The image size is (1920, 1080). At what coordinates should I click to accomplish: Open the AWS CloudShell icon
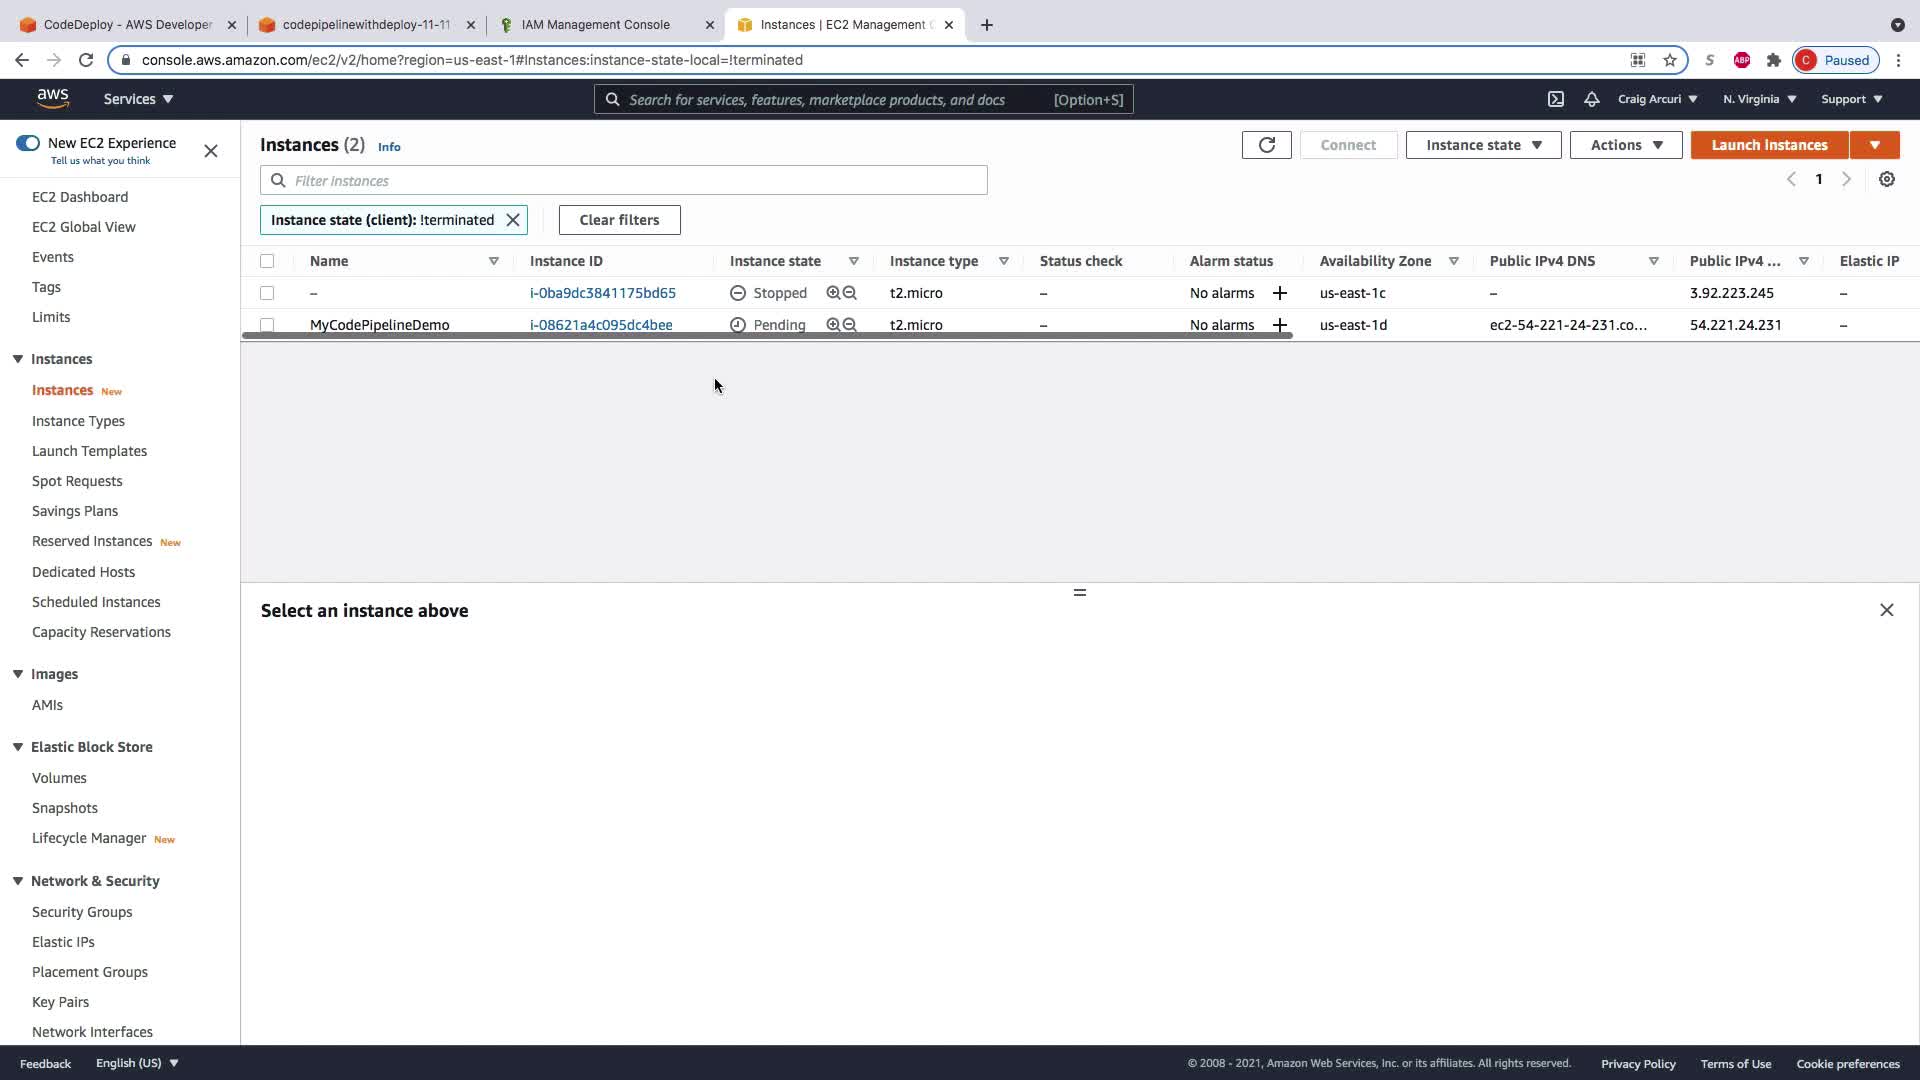pos(1556,99)
